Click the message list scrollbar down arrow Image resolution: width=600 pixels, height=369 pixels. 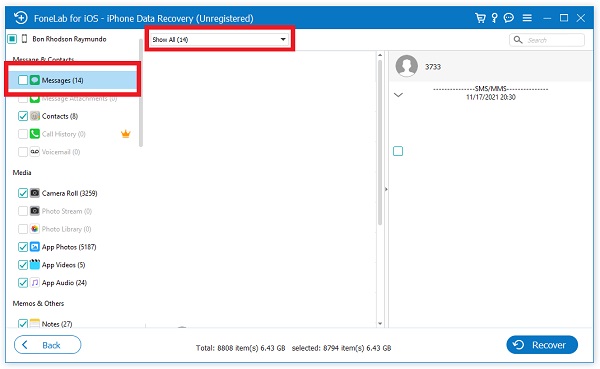click(x=380, y=323)
